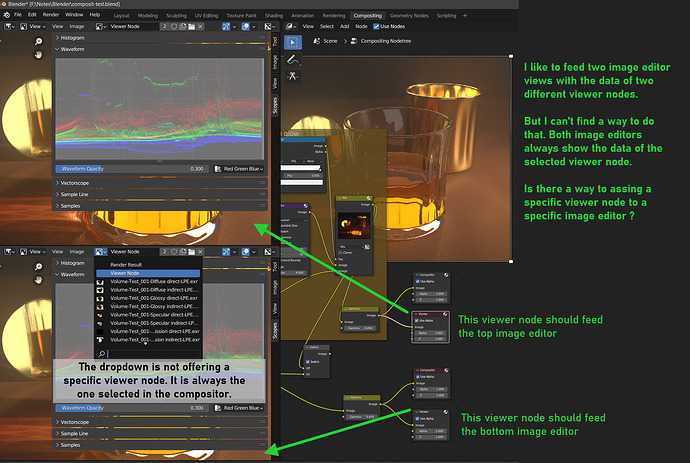Image resolution: width=690 pixels, height=463 pixels.
Task: Click preview sphere icon on selected Viewer node
Action: coord(445,314)
